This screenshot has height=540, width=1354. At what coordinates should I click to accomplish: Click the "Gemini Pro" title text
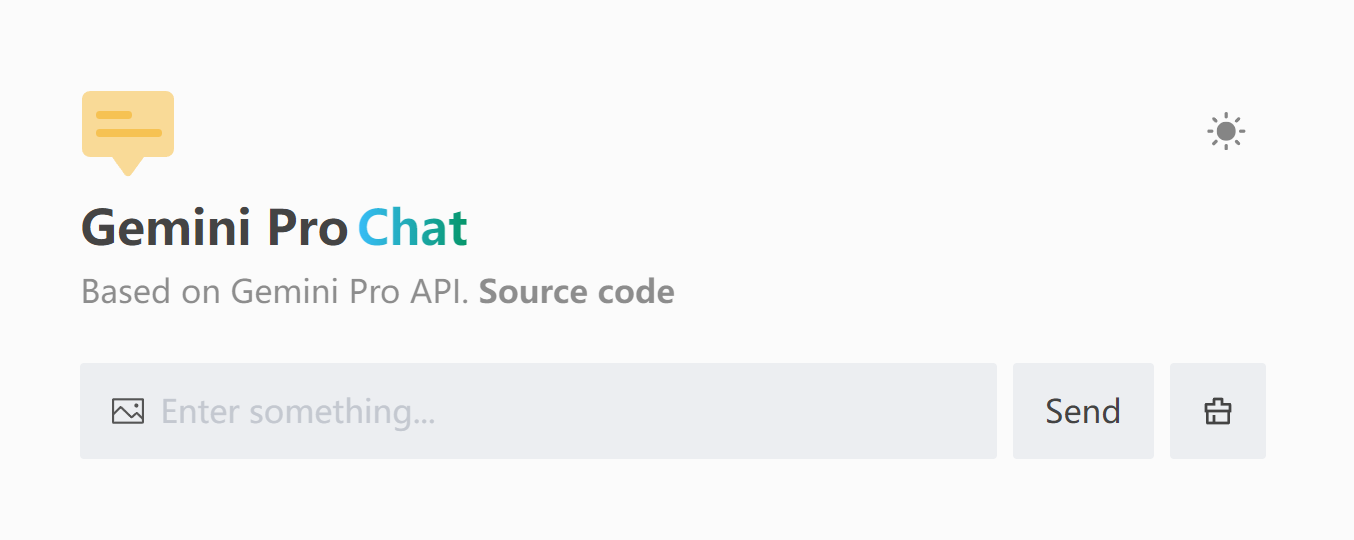(x=214, y=228)
